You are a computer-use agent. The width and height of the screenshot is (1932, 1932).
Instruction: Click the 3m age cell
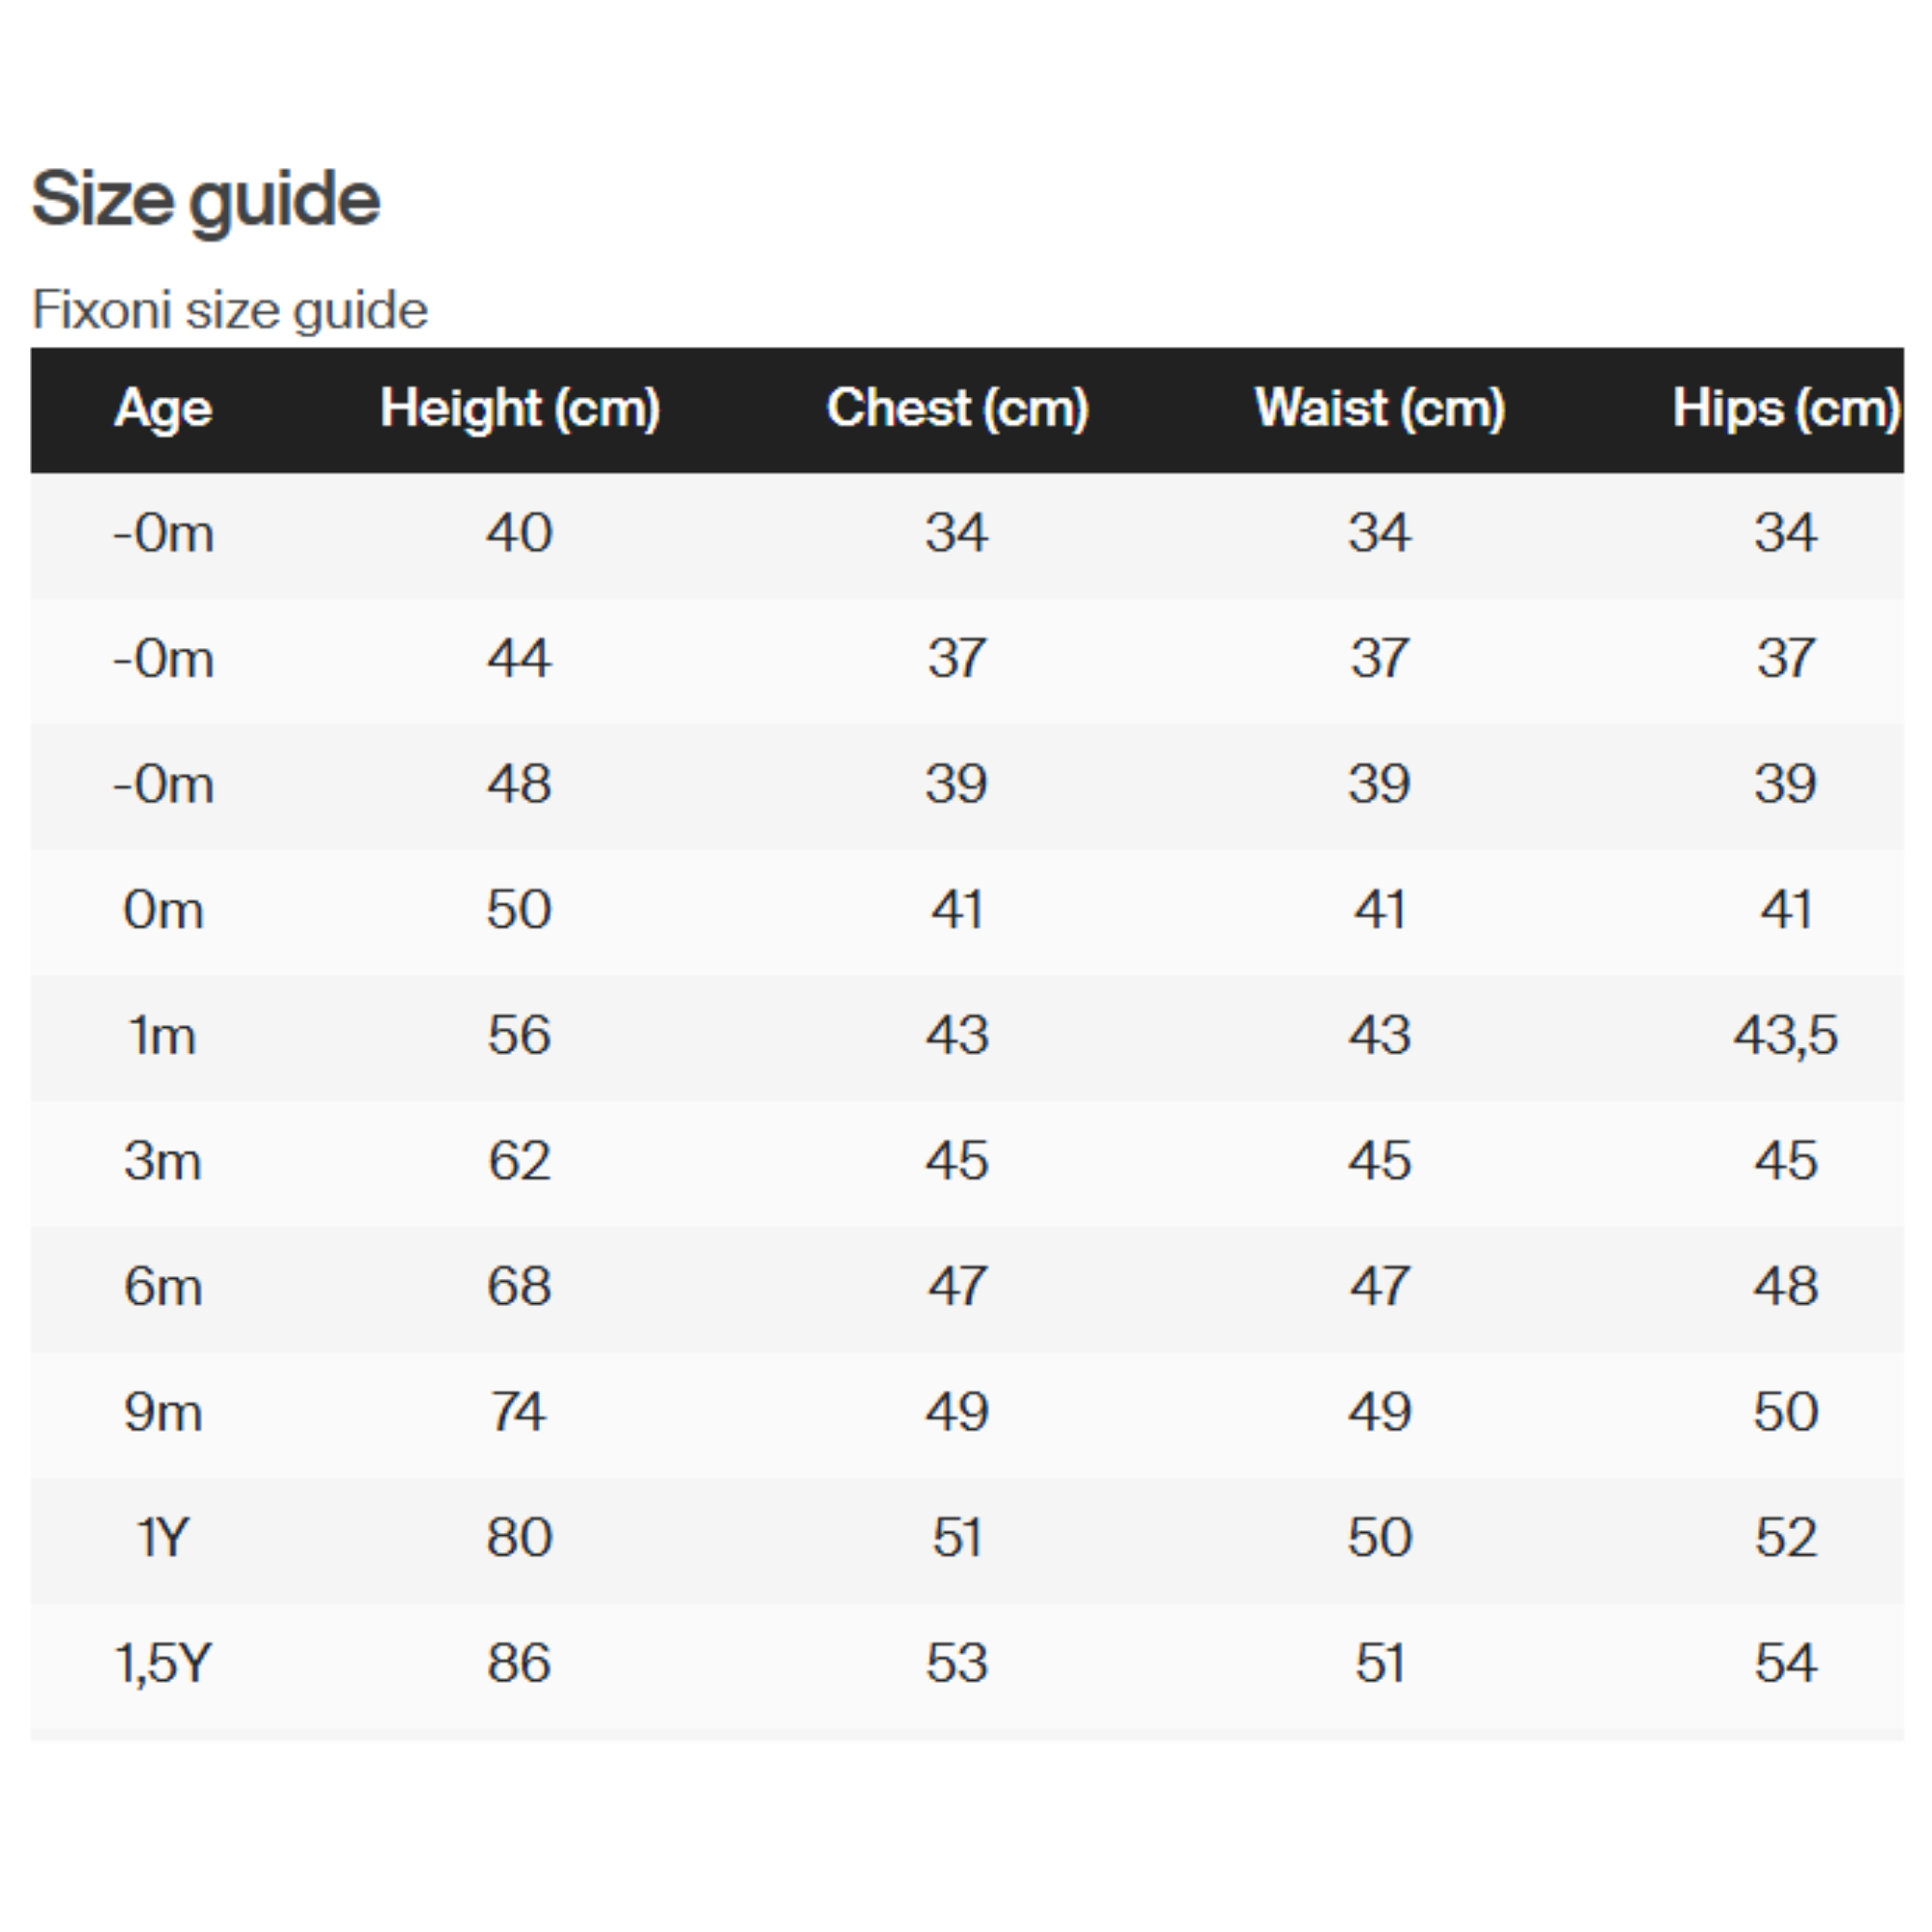[x=163, y=1161]
